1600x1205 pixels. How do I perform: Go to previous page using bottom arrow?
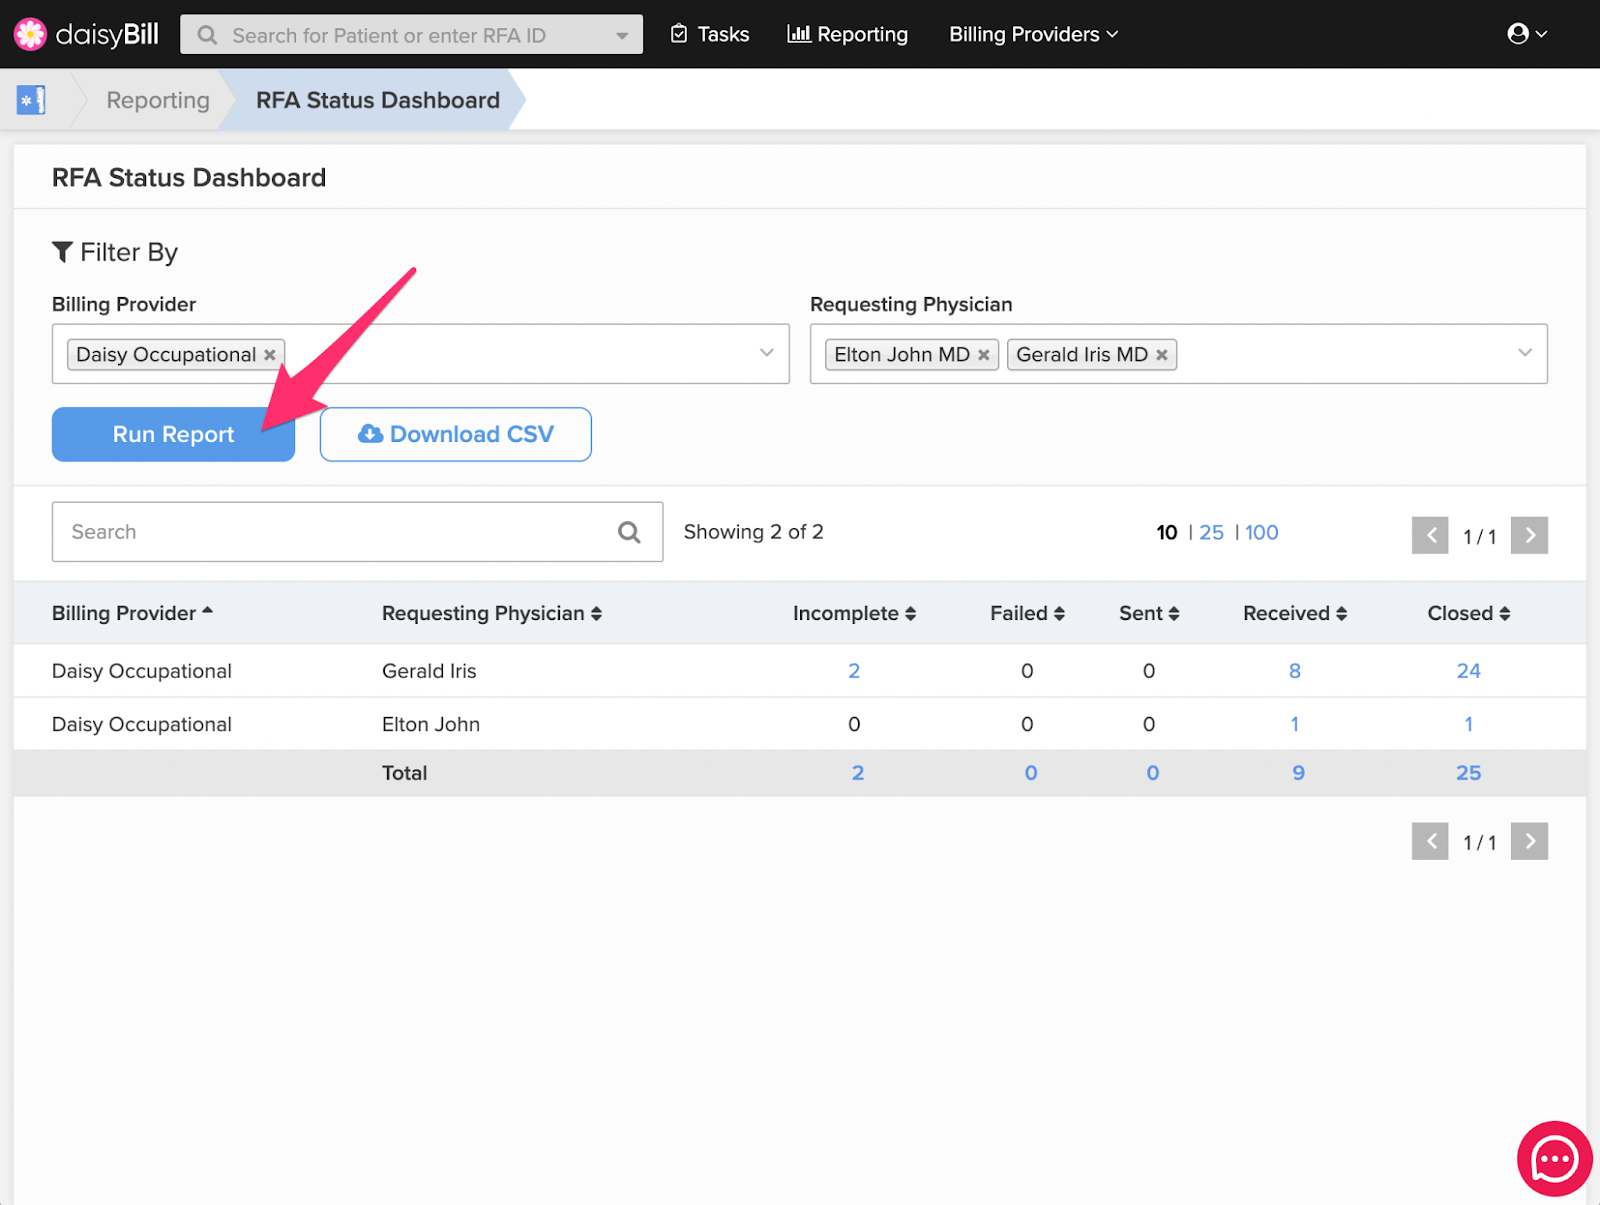1430,841
